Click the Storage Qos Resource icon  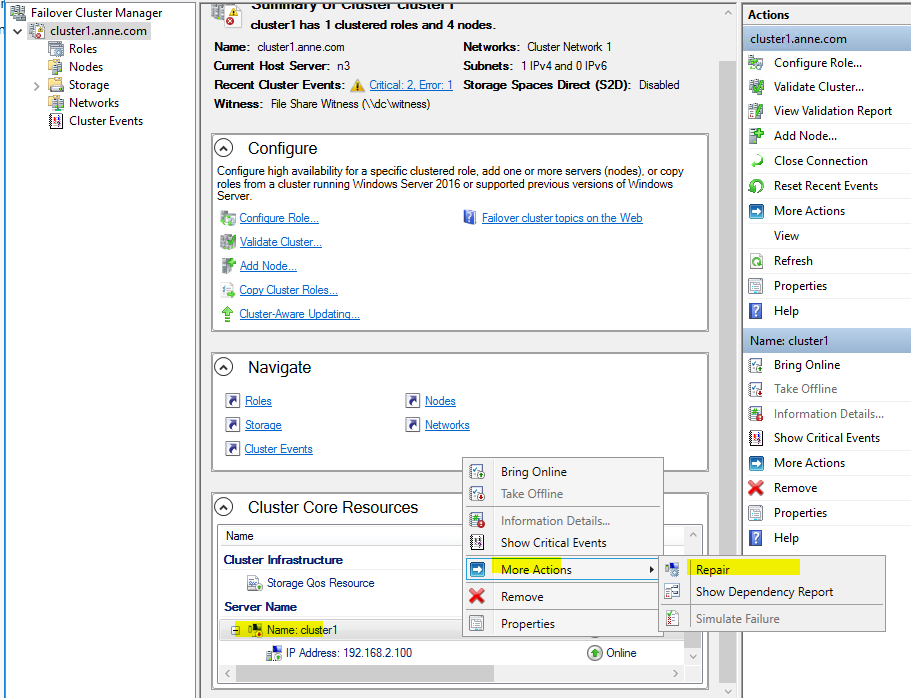coord(254,583)
